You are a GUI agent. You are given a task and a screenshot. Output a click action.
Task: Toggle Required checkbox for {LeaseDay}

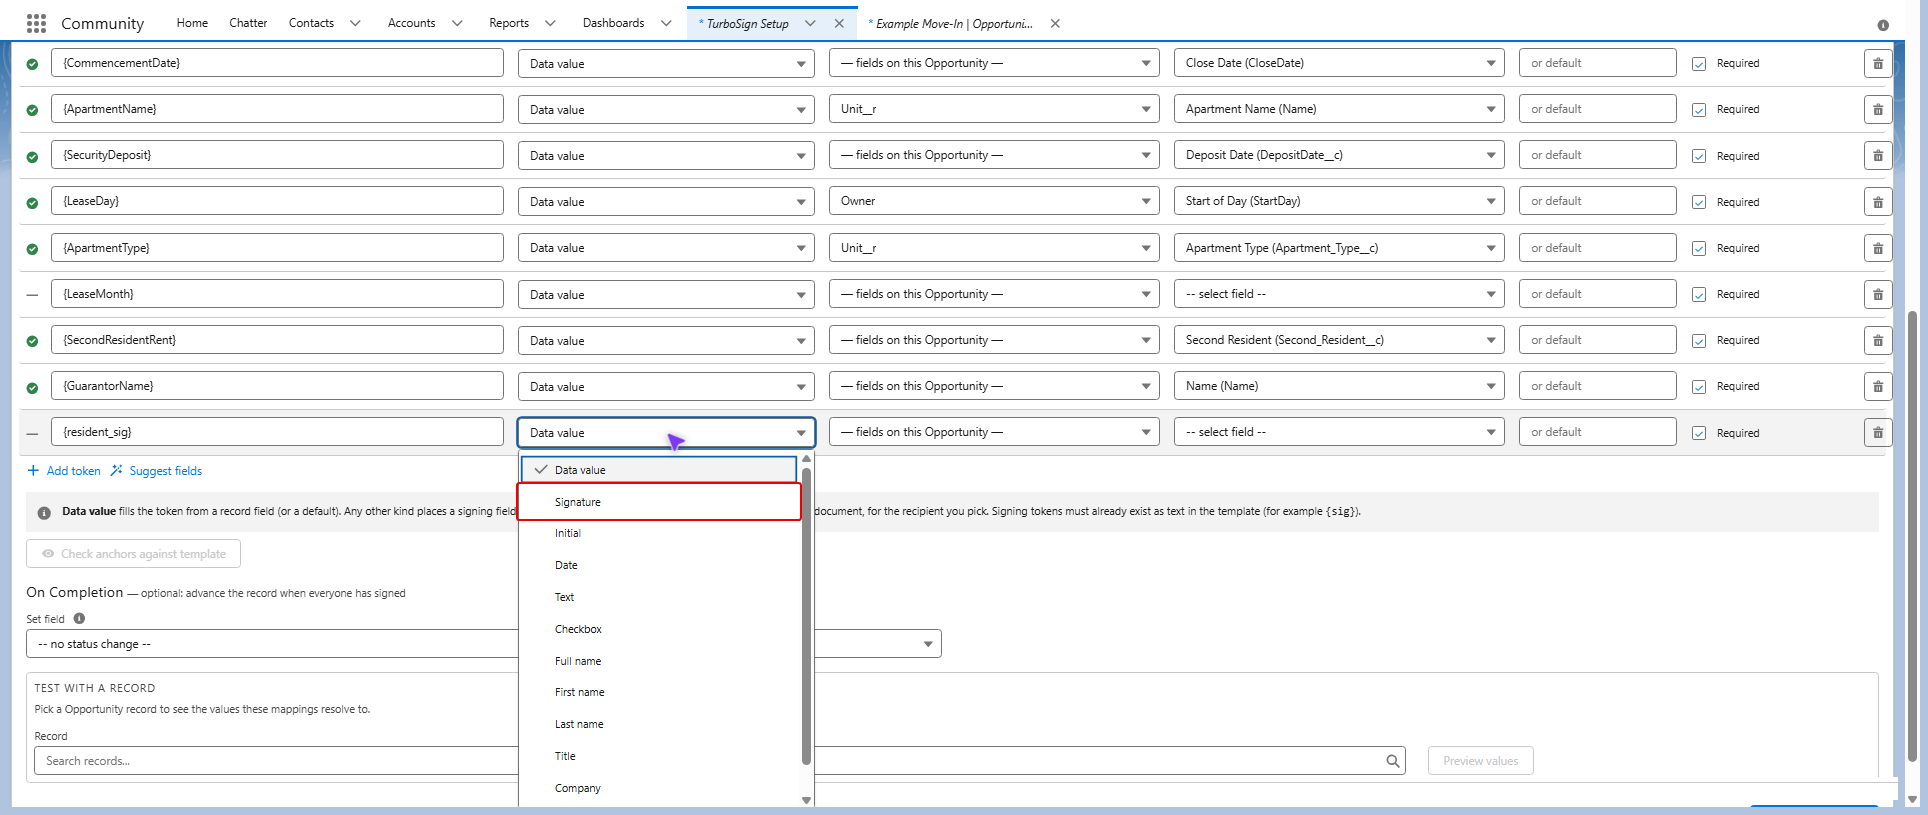tap(1699, 202)
